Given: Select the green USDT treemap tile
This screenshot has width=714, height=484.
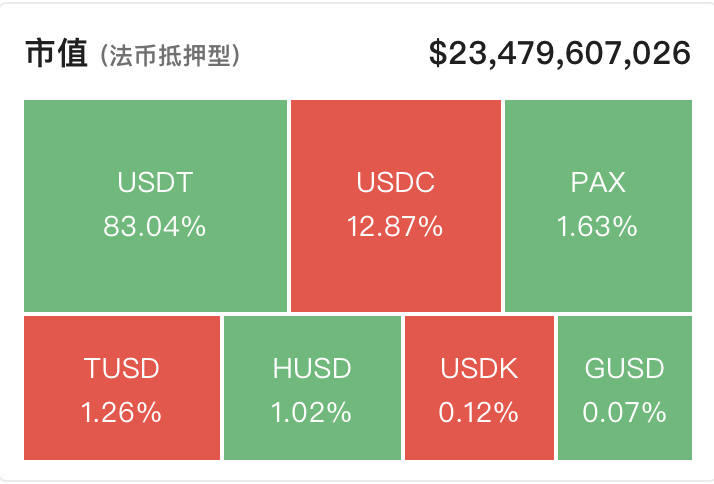Looking at the screenshot, I should [155, 206].
